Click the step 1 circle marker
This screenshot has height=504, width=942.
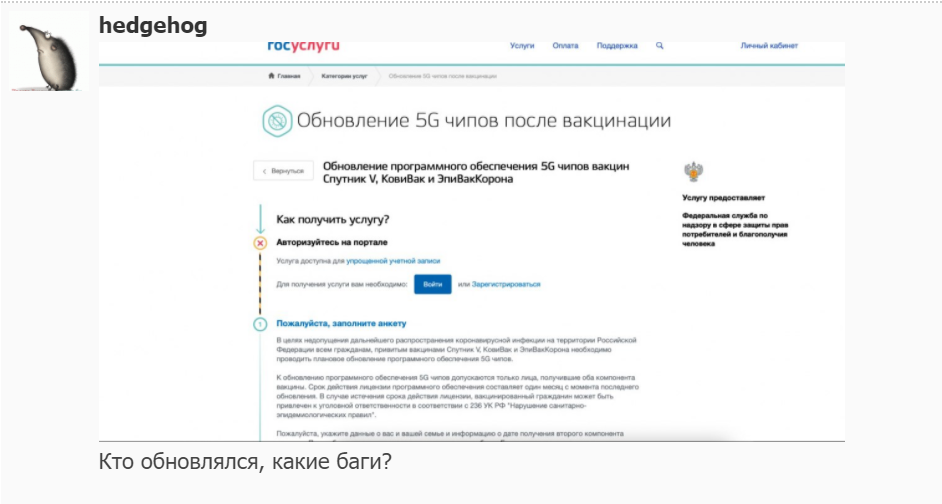click(x=260, y=324)
